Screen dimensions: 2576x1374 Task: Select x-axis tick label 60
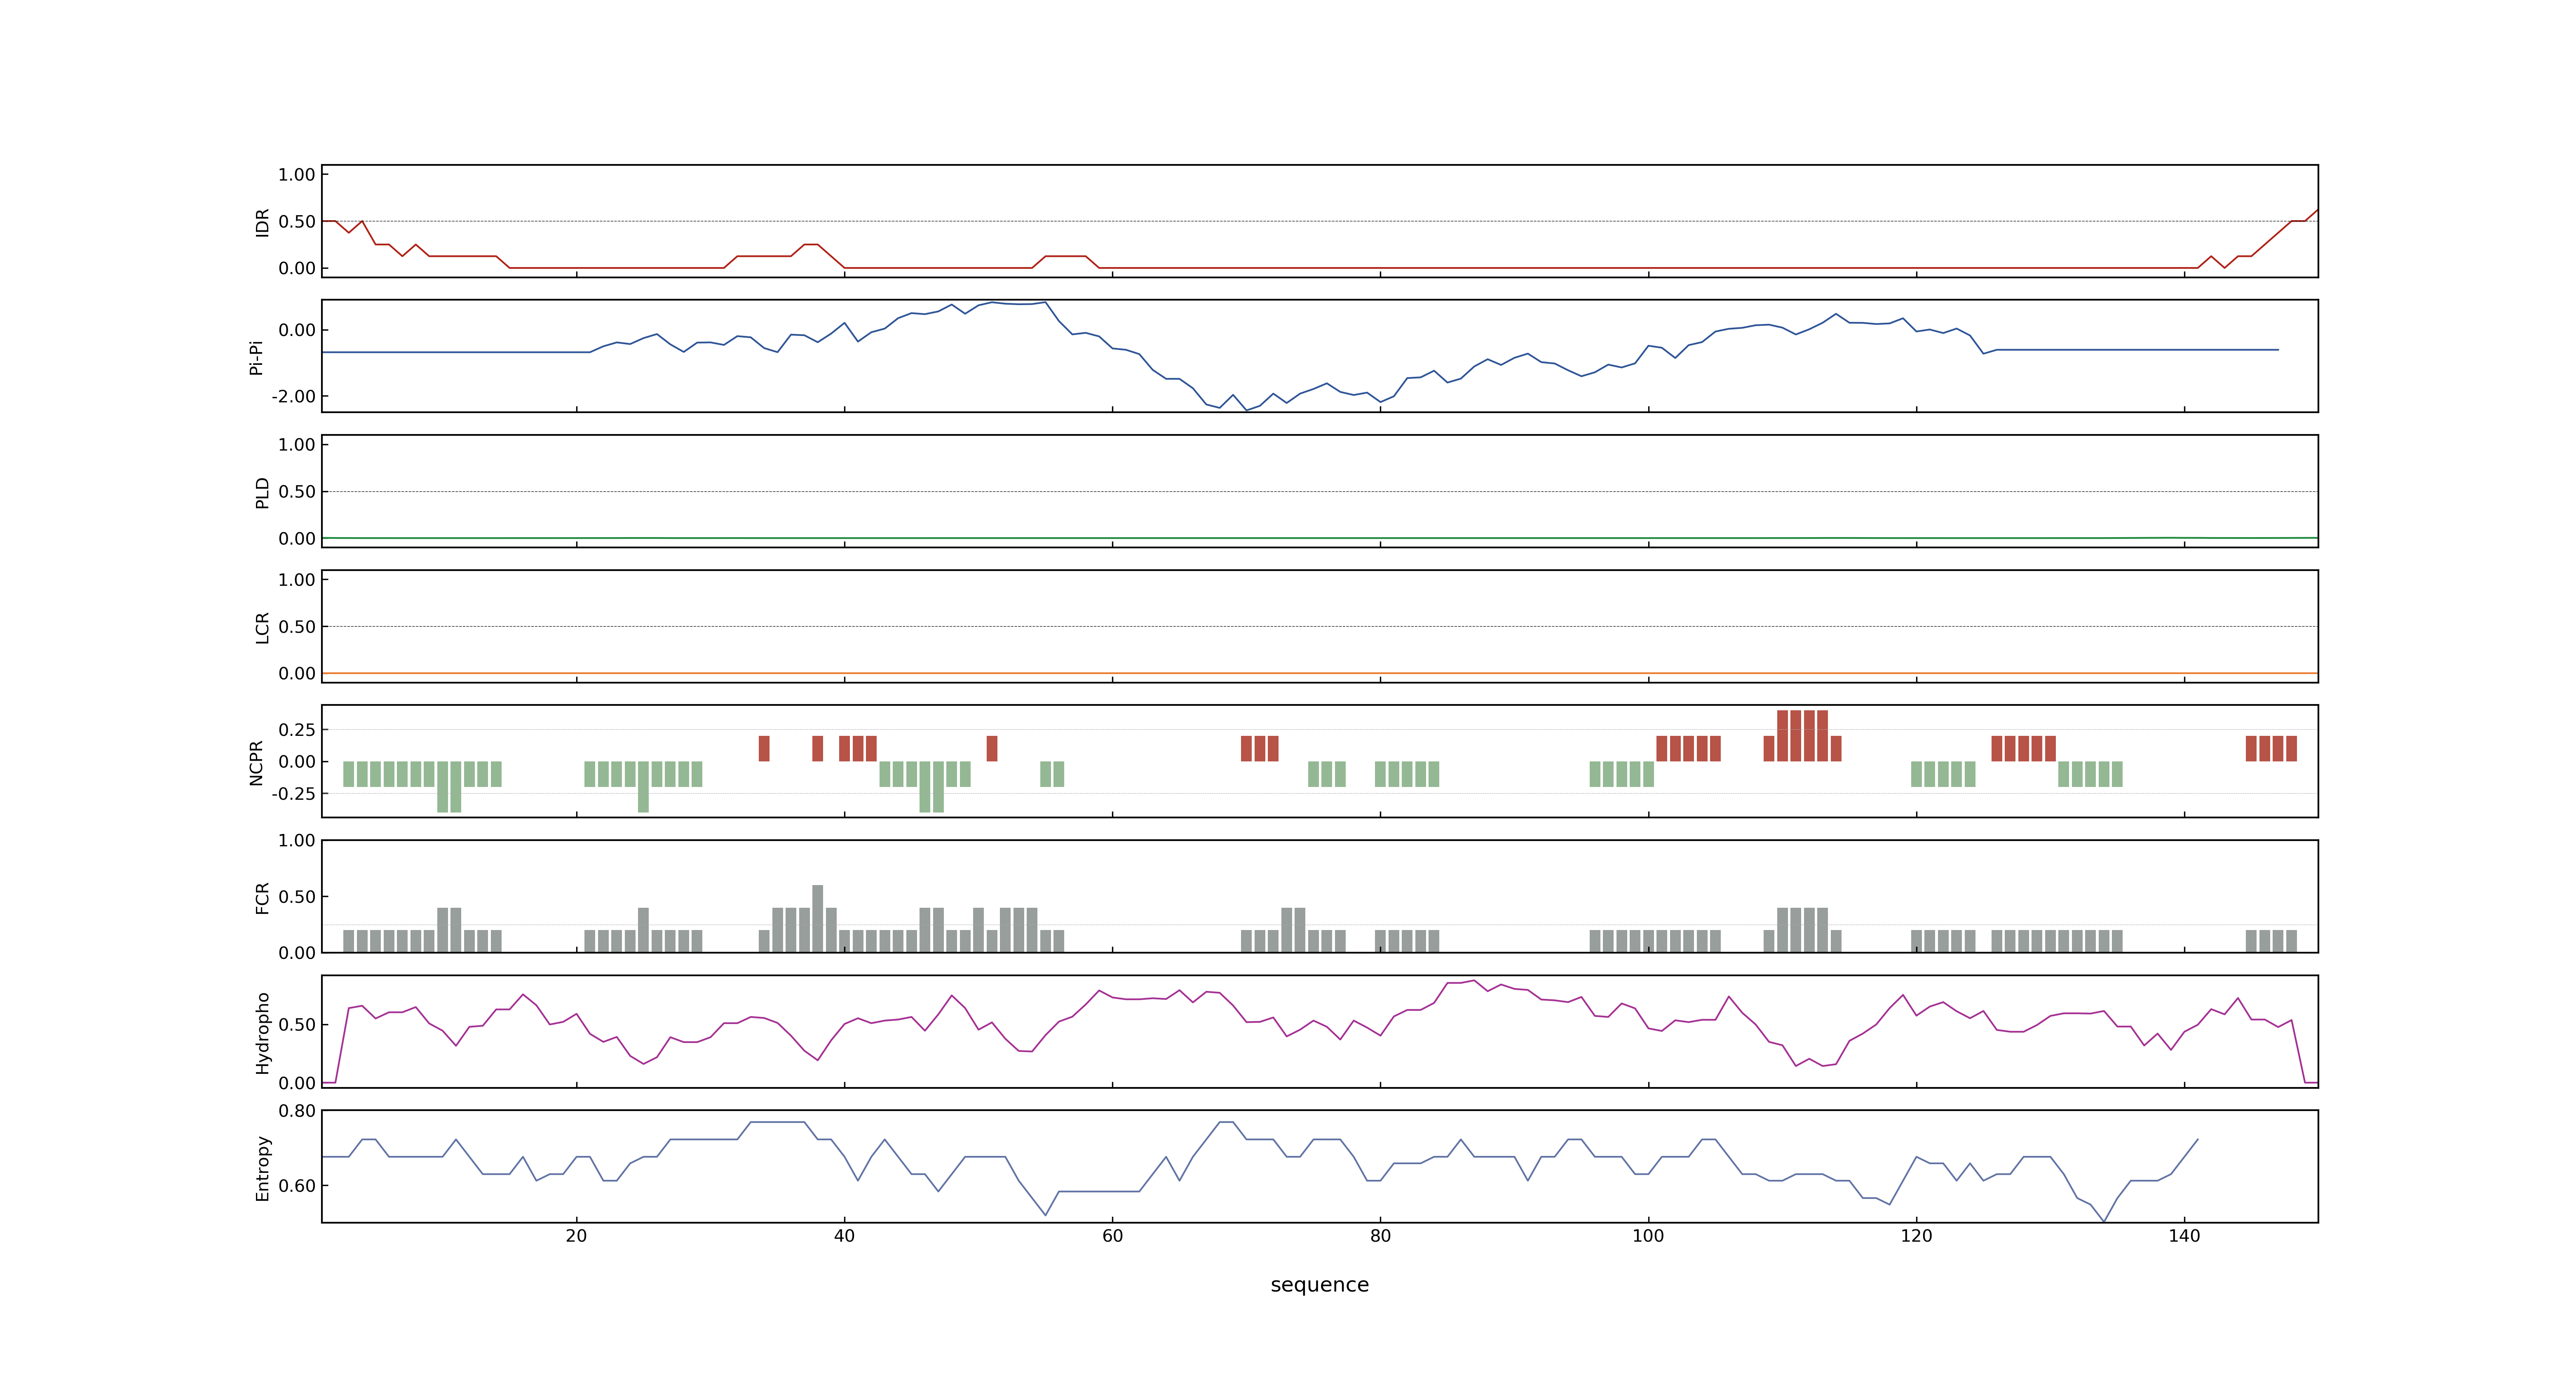1112,1236
